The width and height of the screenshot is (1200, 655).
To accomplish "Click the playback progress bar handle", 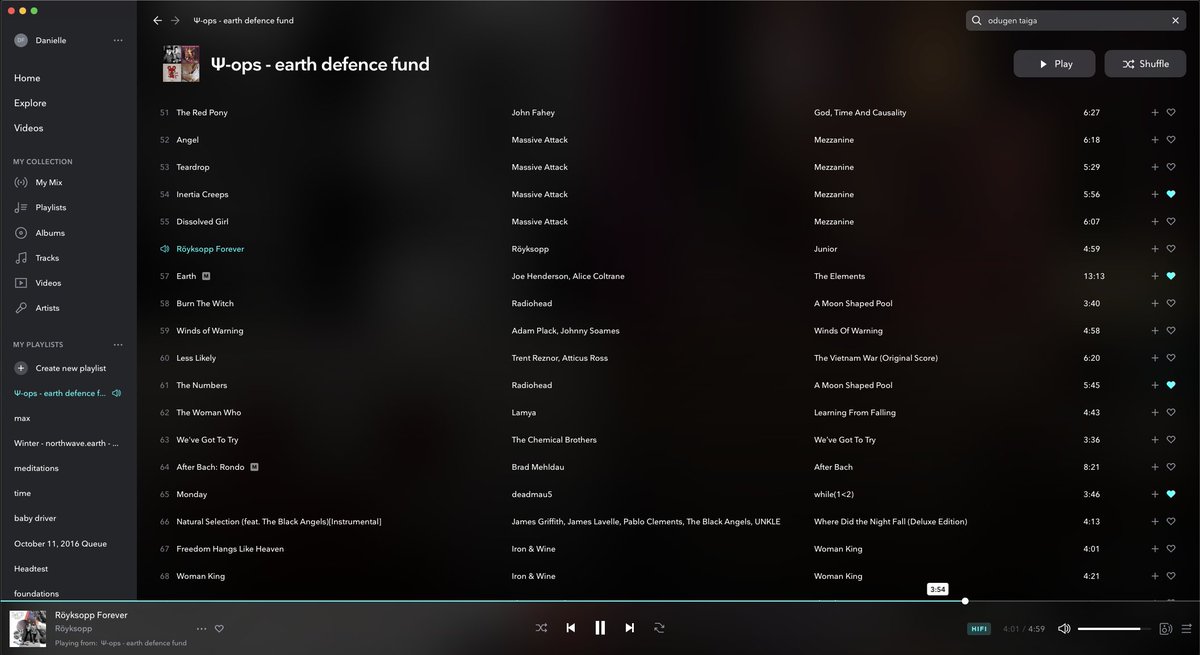I will [965, 601].
